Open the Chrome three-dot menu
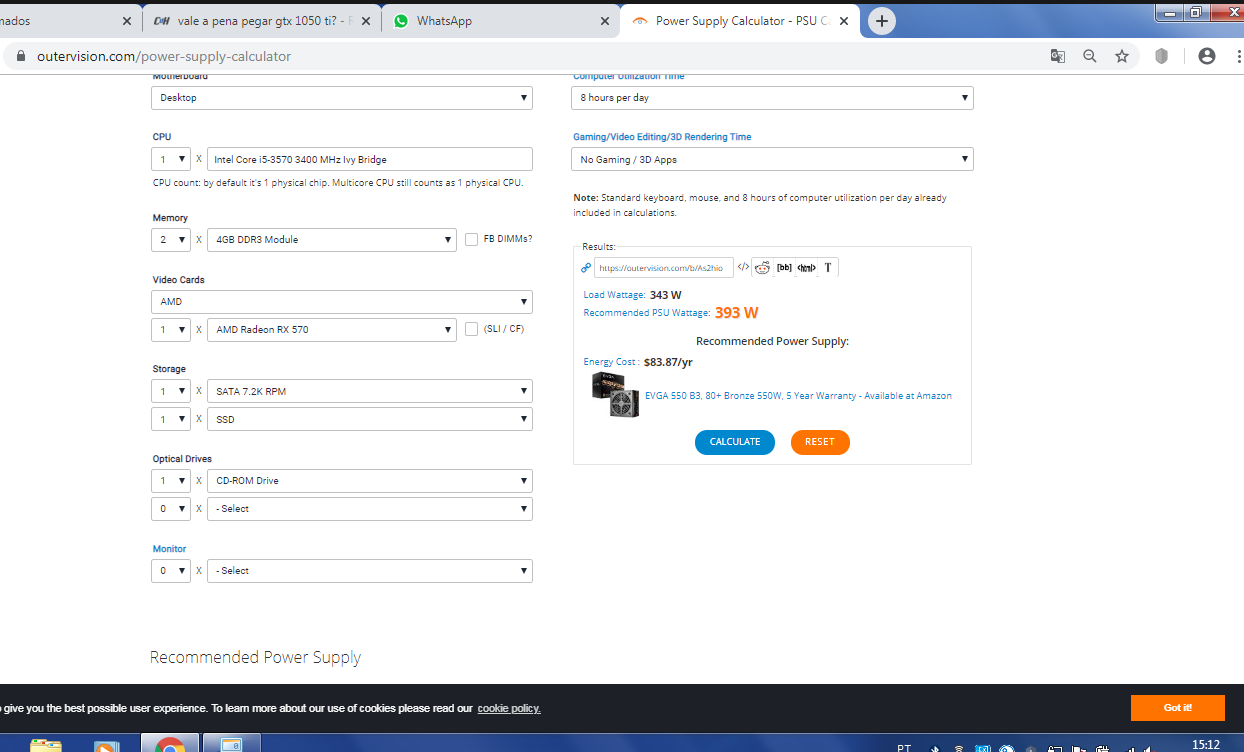This screenshot has height=752, width=1244. 1237,56
